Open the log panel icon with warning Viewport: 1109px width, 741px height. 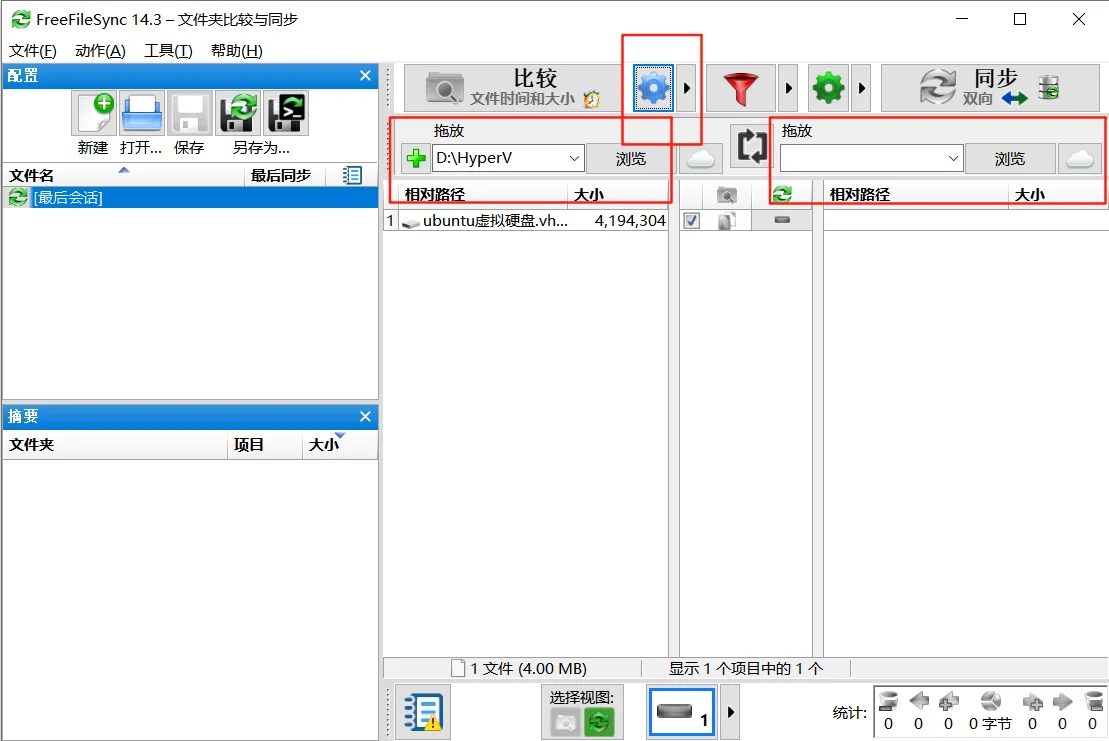[423, 712]
